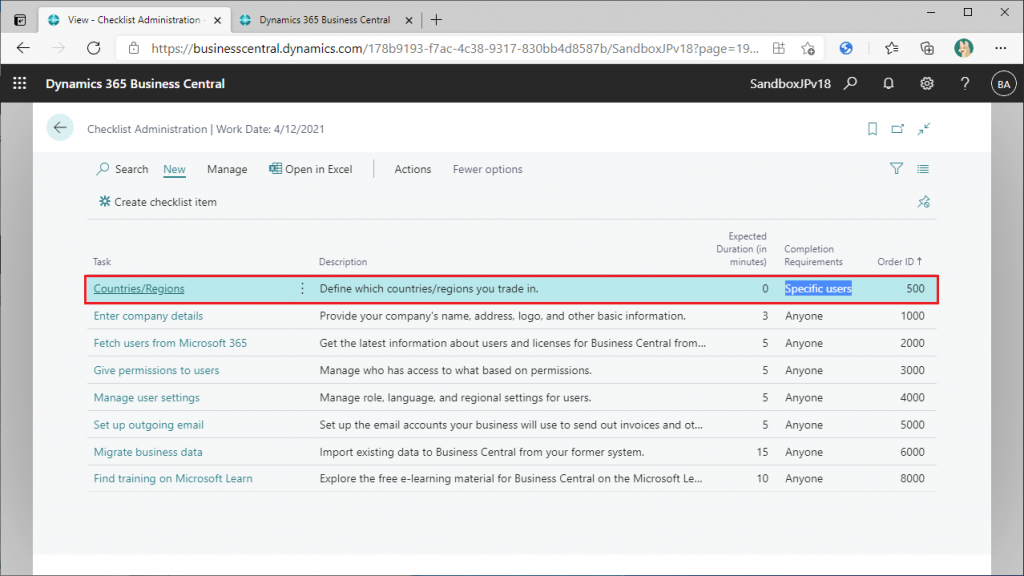
Task: Click 'Manage who has access' description
Action: 455,370
